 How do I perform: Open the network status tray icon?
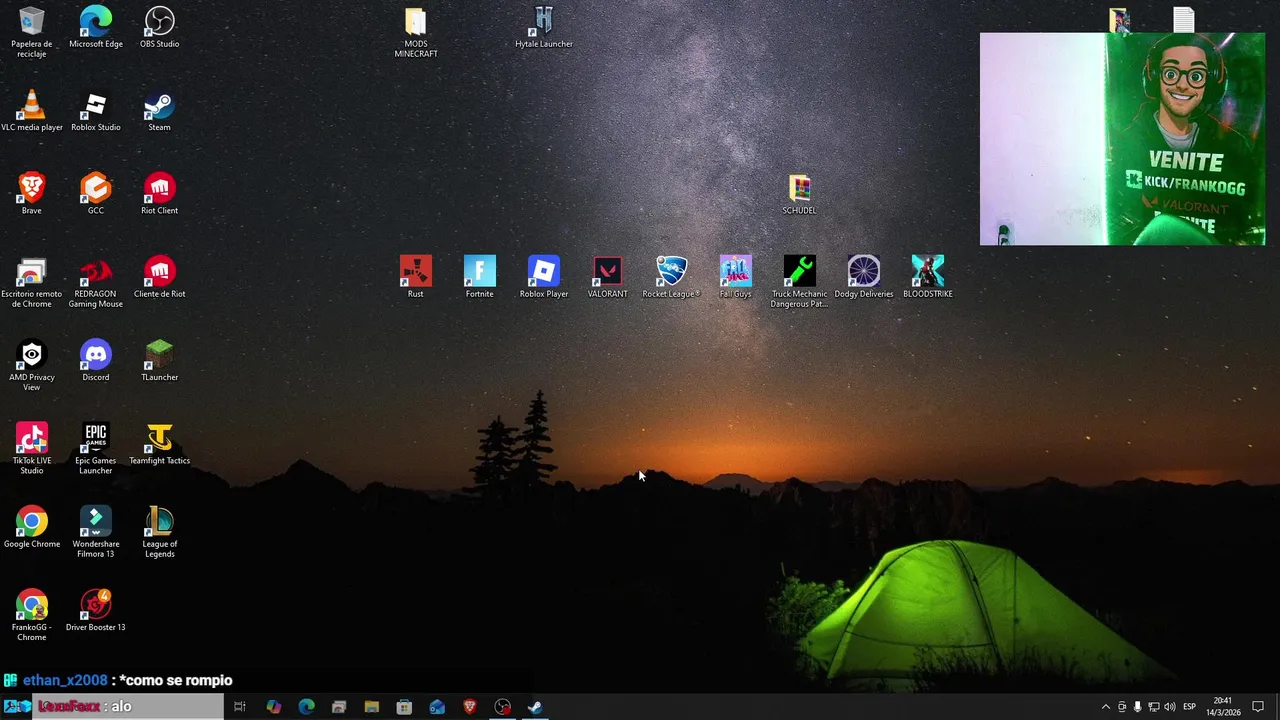(1154, 707)
